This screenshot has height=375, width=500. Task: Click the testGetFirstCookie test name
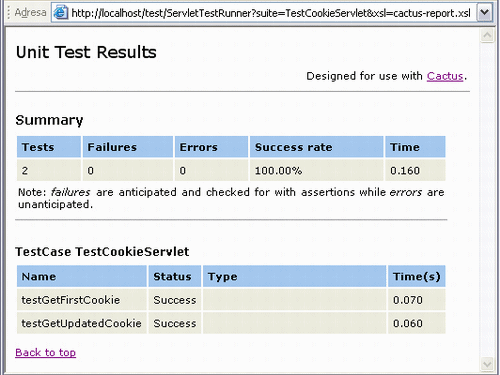(71, 300)
